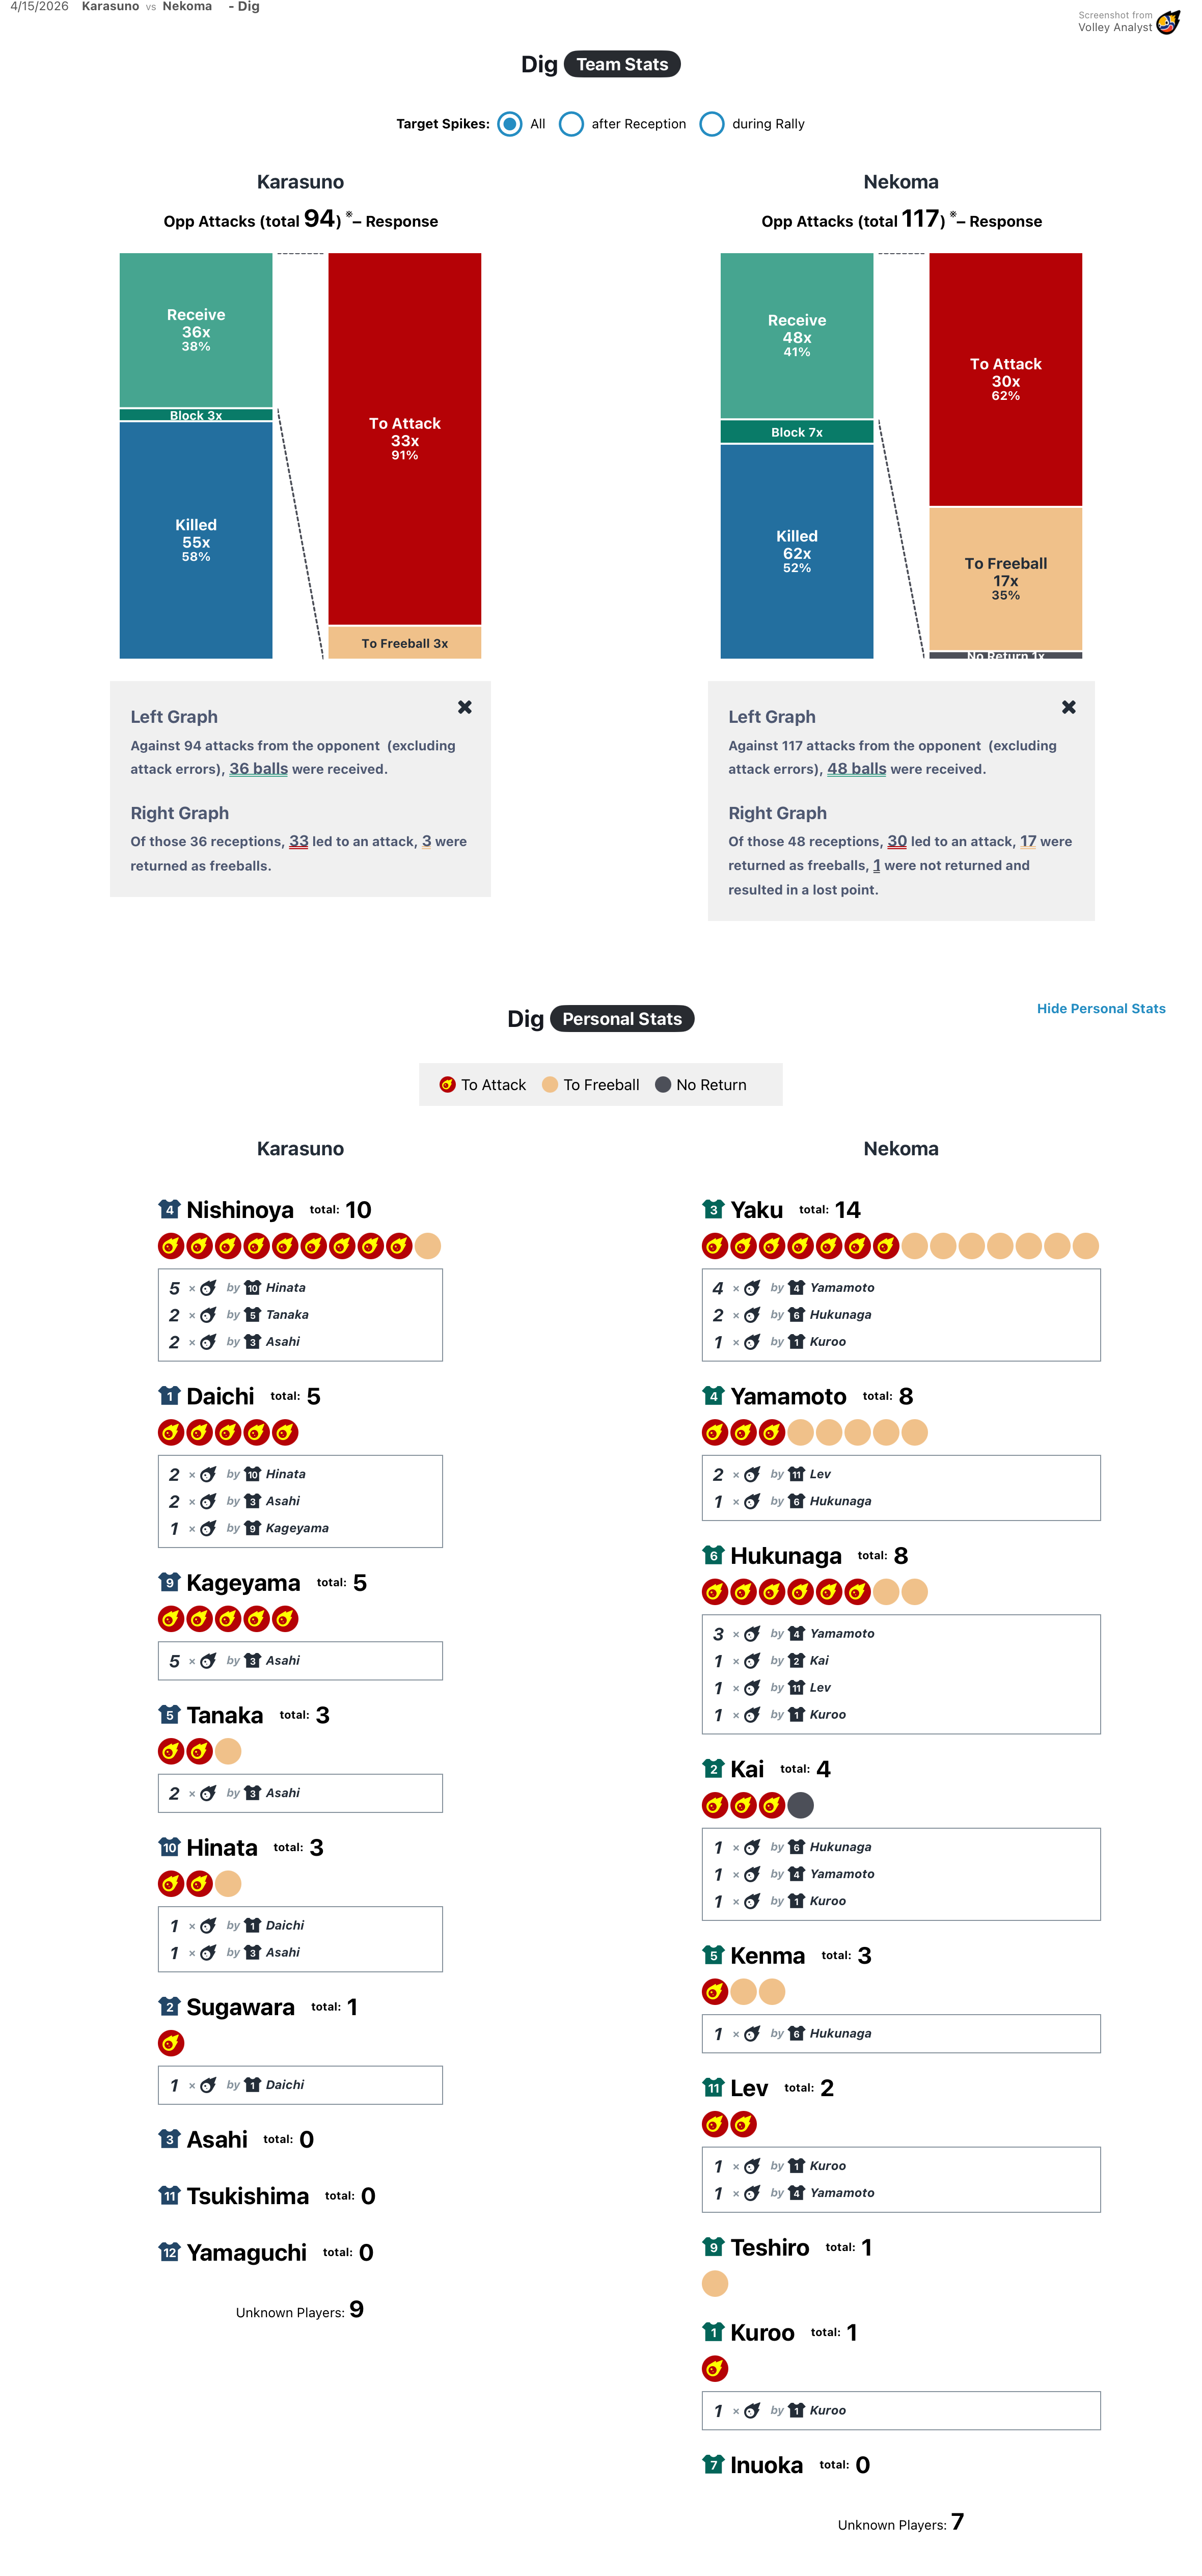
Task: Click Nishinoya's number 4 jersey icon
Action: [169, 1209]
